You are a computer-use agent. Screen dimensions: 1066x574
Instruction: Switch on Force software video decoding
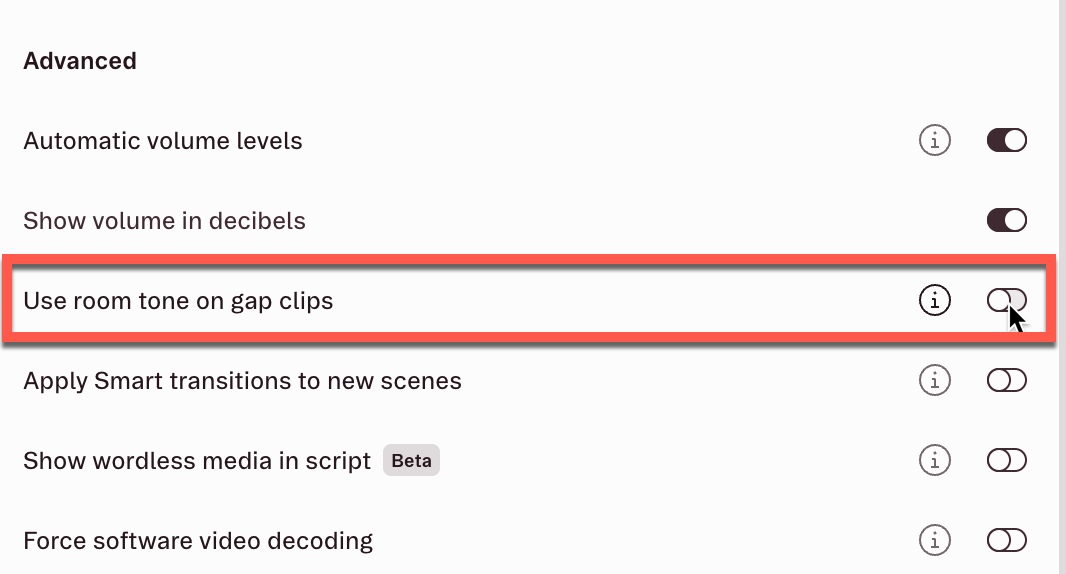pyautogui.click(x=1006, y=541)
